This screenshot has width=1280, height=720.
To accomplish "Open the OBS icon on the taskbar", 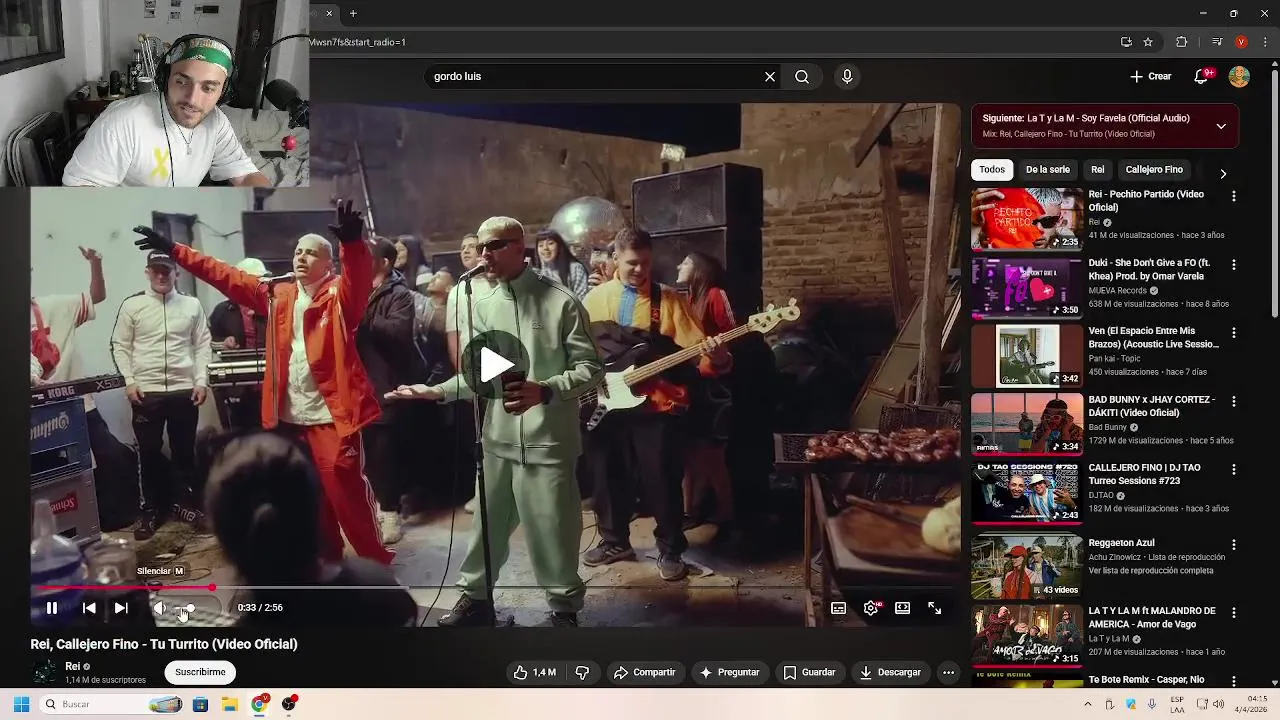I will coord(289,704).
